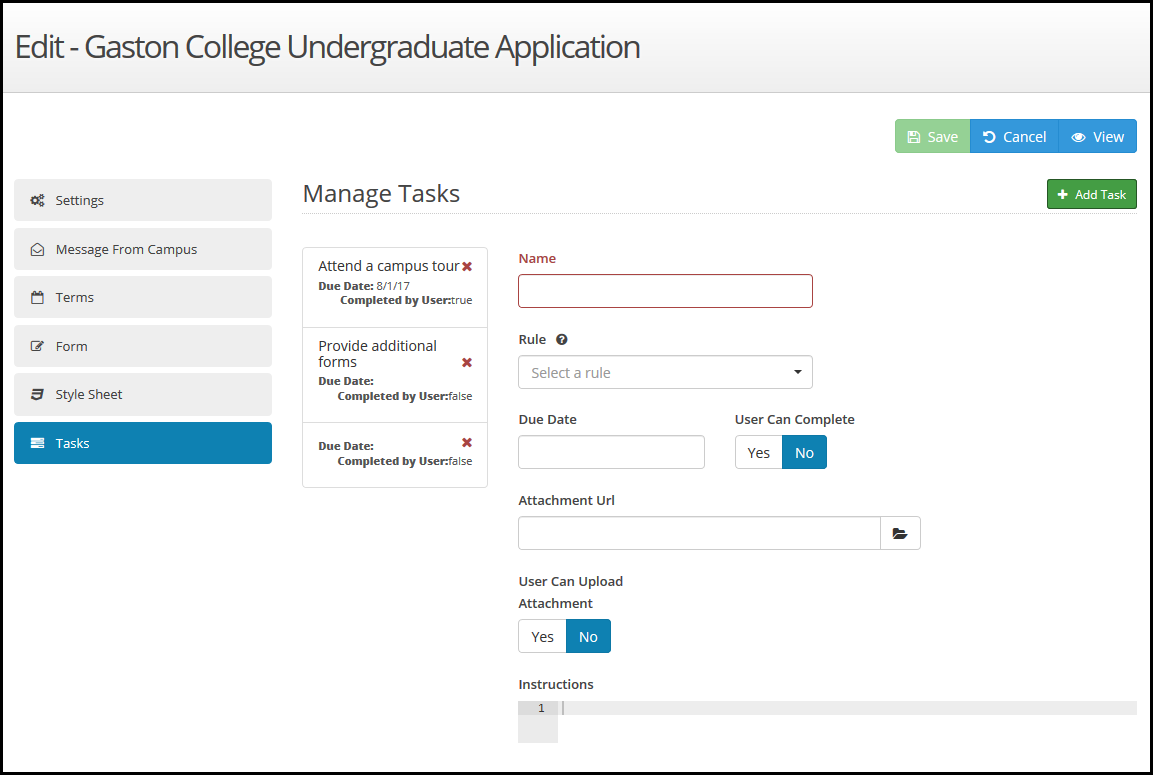Open the Select a rule dropdown

point(665,372)
